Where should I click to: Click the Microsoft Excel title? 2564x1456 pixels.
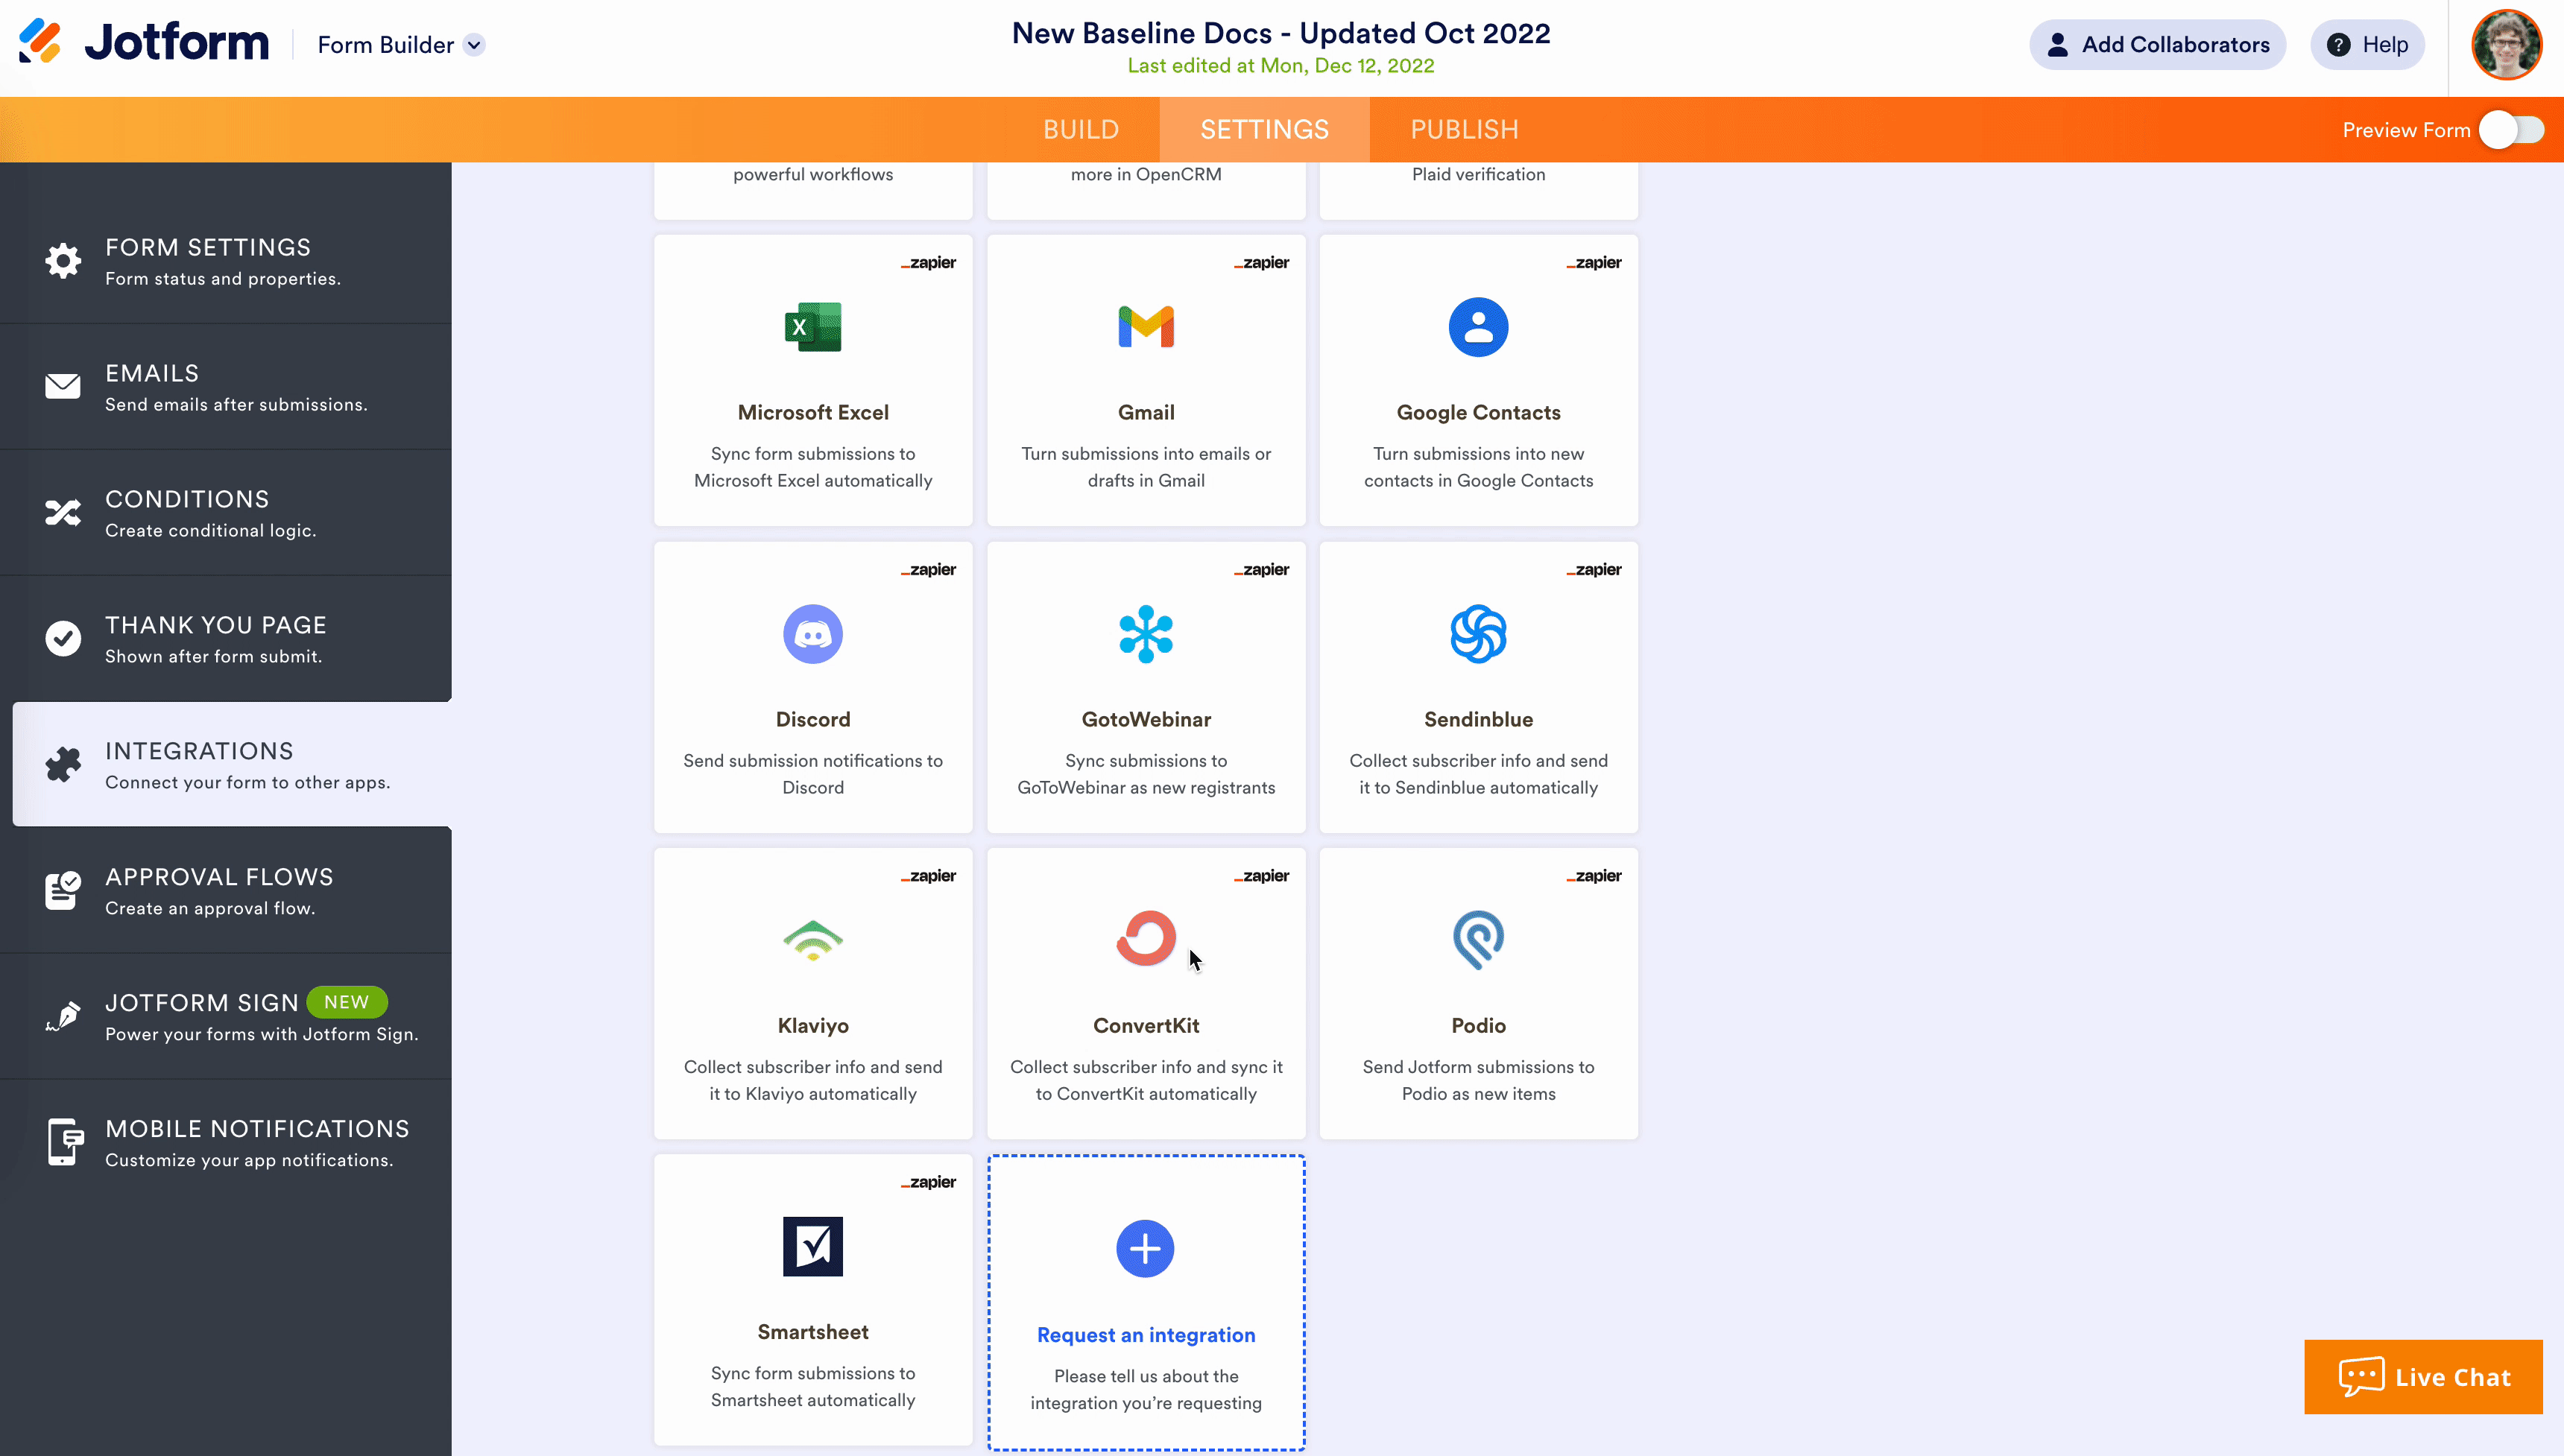click(813, 412)
